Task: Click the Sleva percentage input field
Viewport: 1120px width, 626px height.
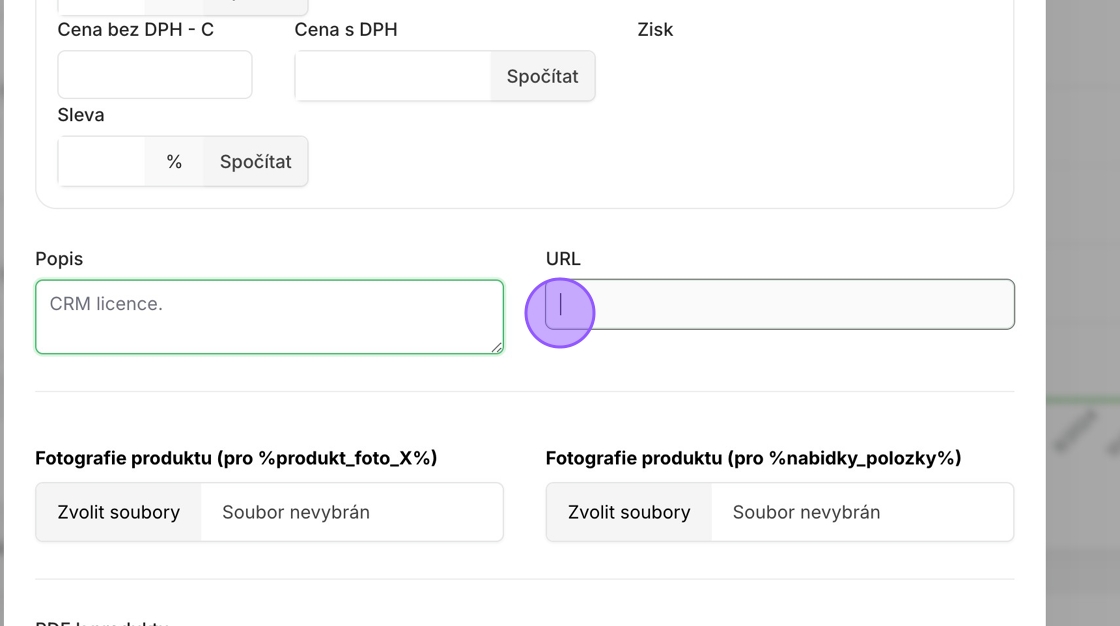Action: tap(101, 161)
